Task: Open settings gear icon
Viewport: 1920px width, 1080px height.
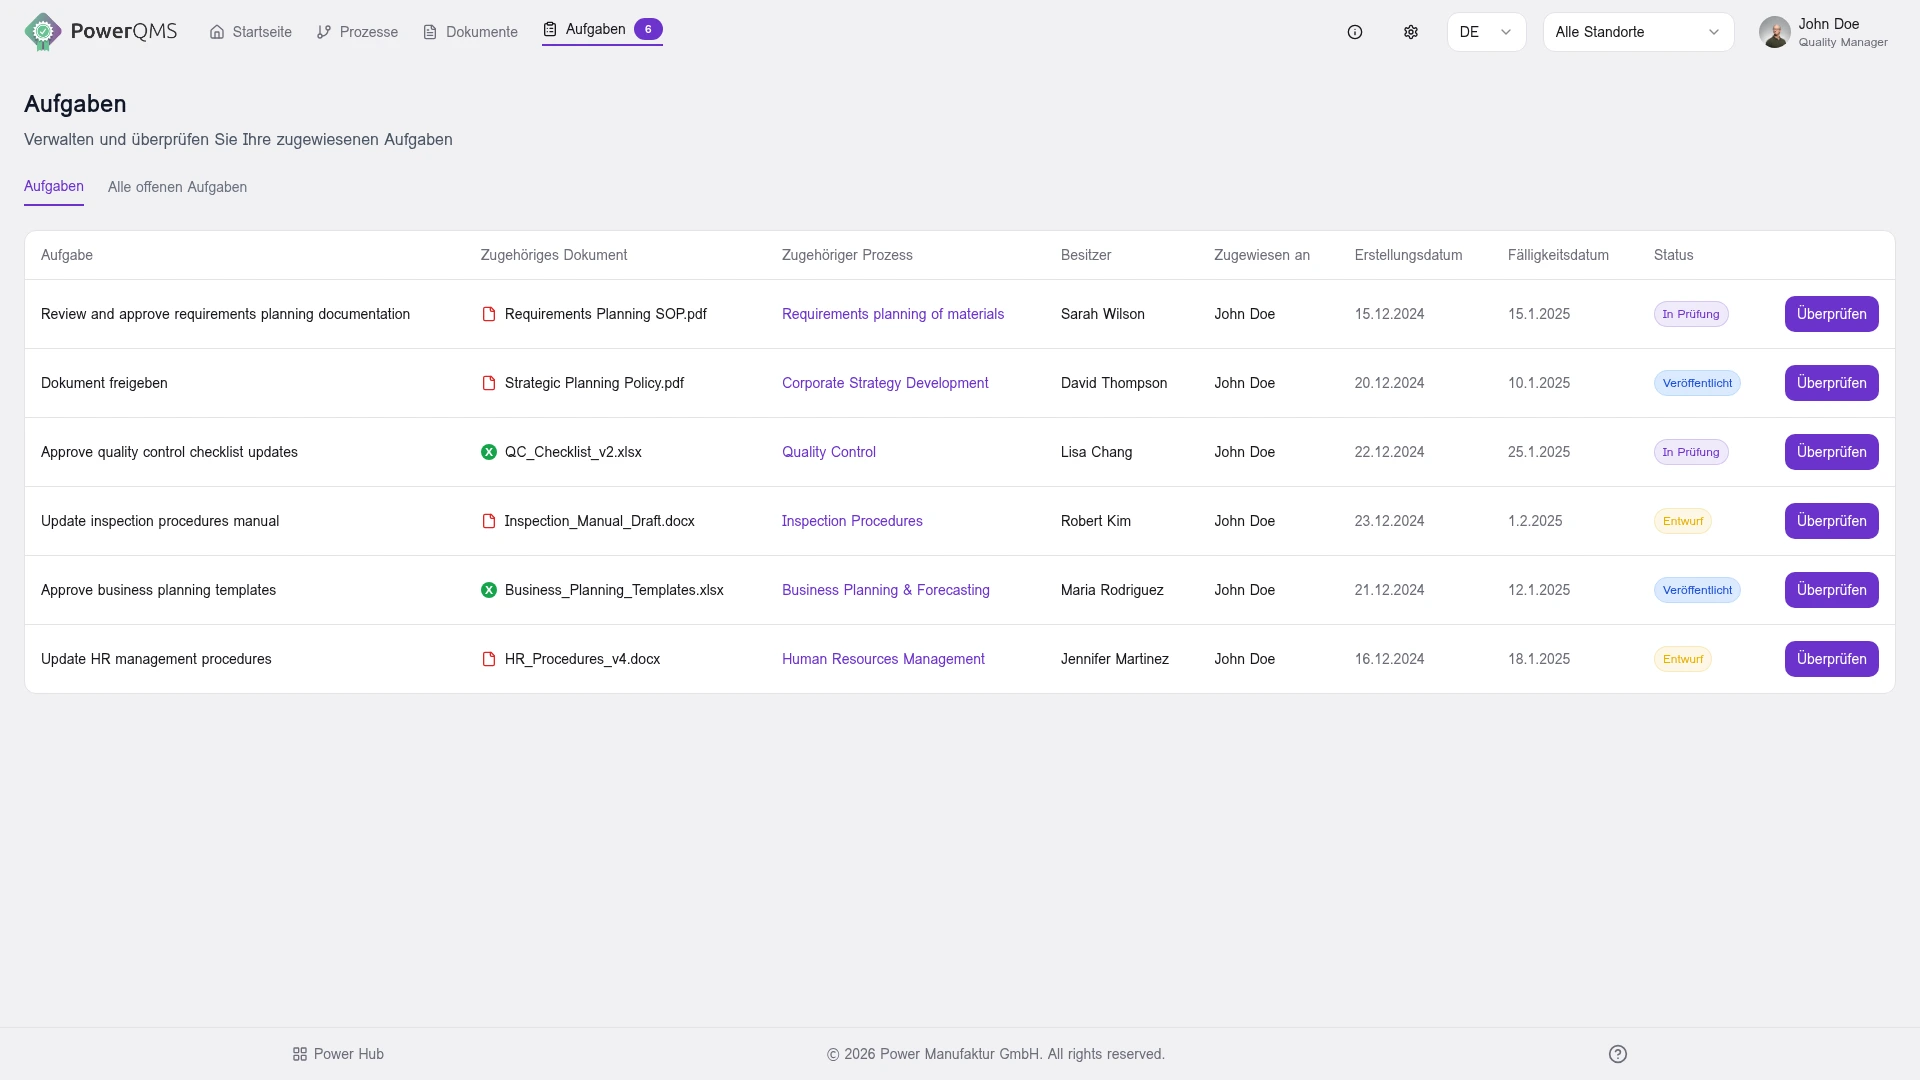Action: coord(1411,32)
